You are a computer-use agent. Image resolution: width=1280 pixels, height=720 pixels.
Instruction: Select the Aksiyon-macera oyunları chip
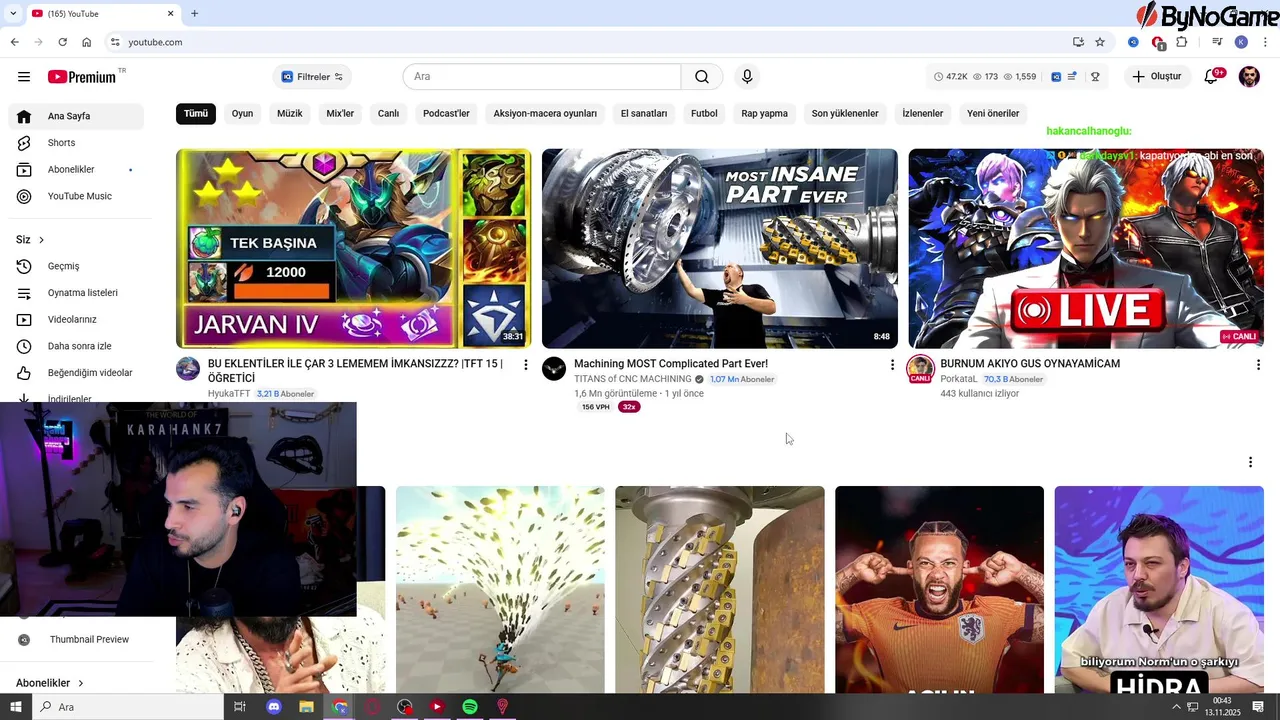(x=545, y=113)
